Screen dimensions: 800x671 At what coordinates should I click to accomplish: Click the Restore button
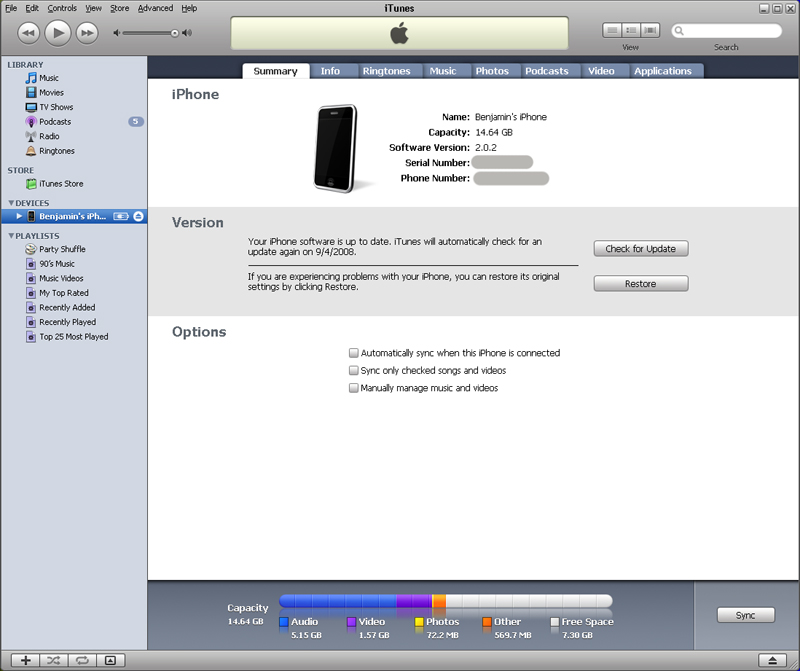[641, 284]
